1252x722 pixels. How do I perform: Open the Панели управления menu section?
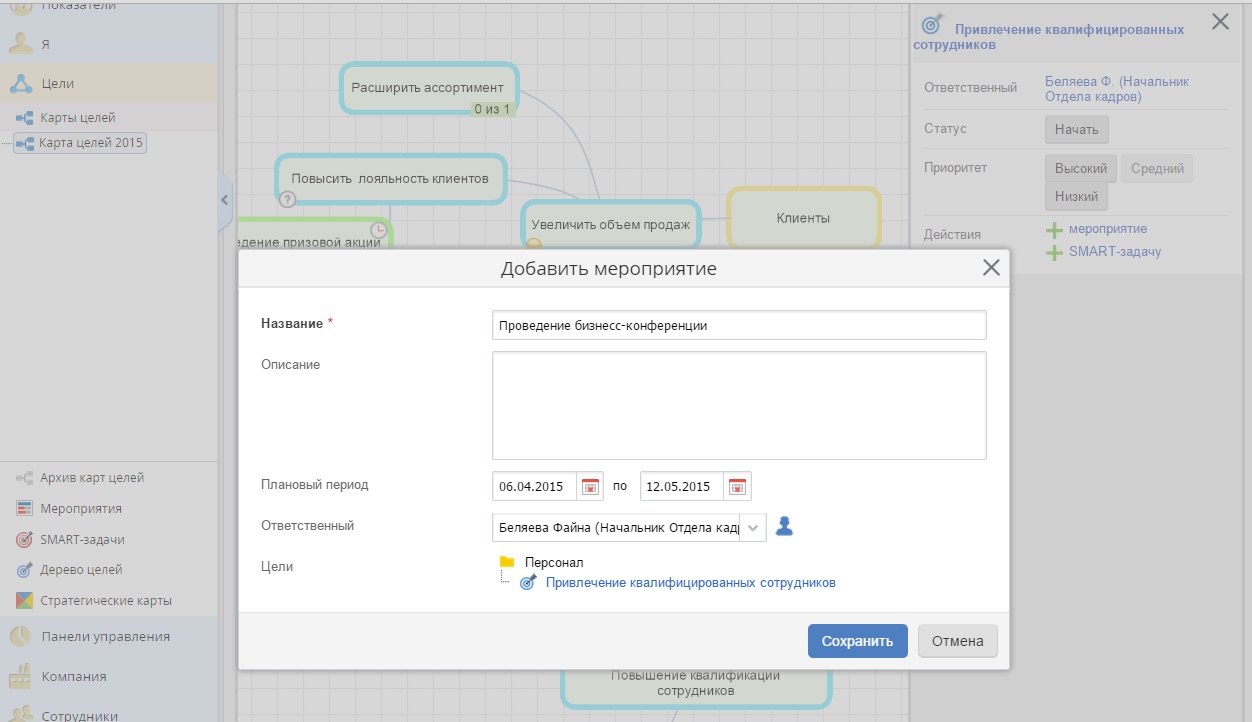(105, 637)
